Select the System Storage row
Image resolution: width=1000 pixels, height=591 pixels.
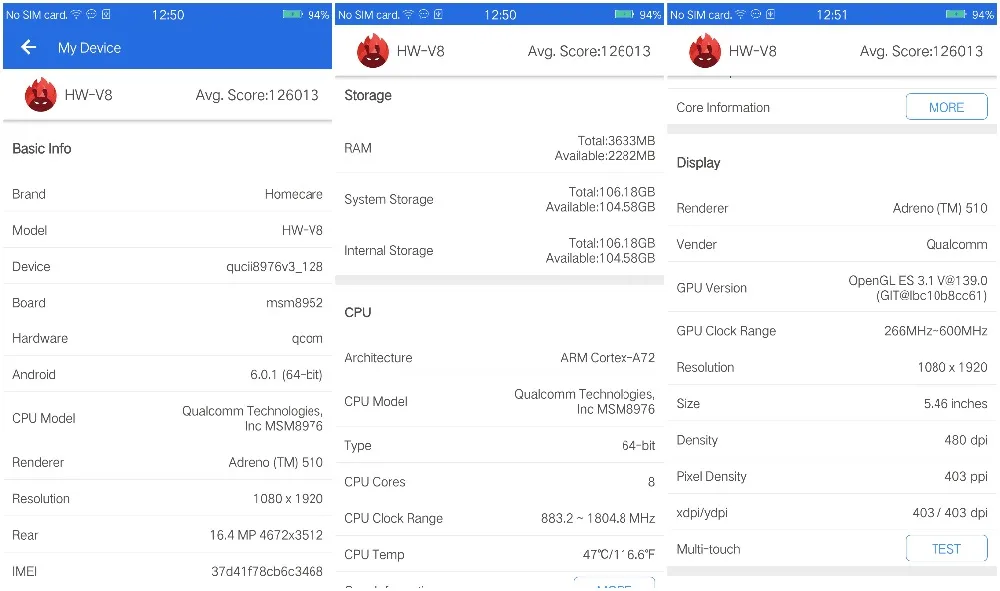(499, 199)
